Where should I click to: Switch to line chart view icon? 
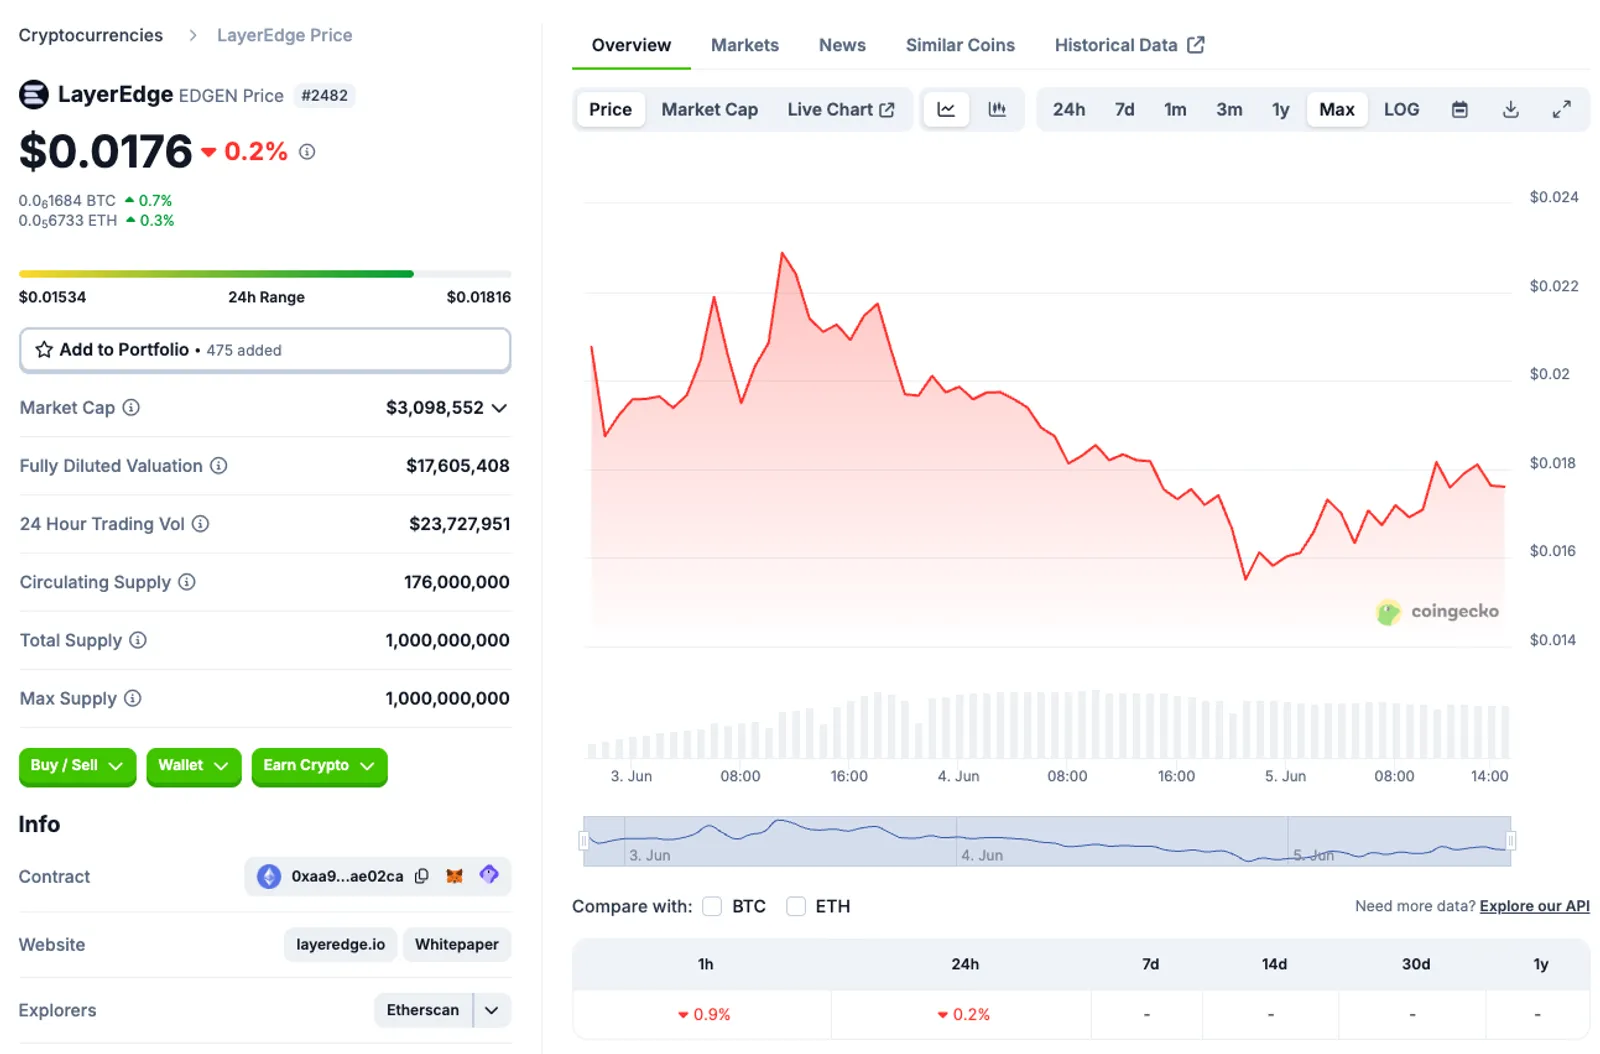[946, 109]
